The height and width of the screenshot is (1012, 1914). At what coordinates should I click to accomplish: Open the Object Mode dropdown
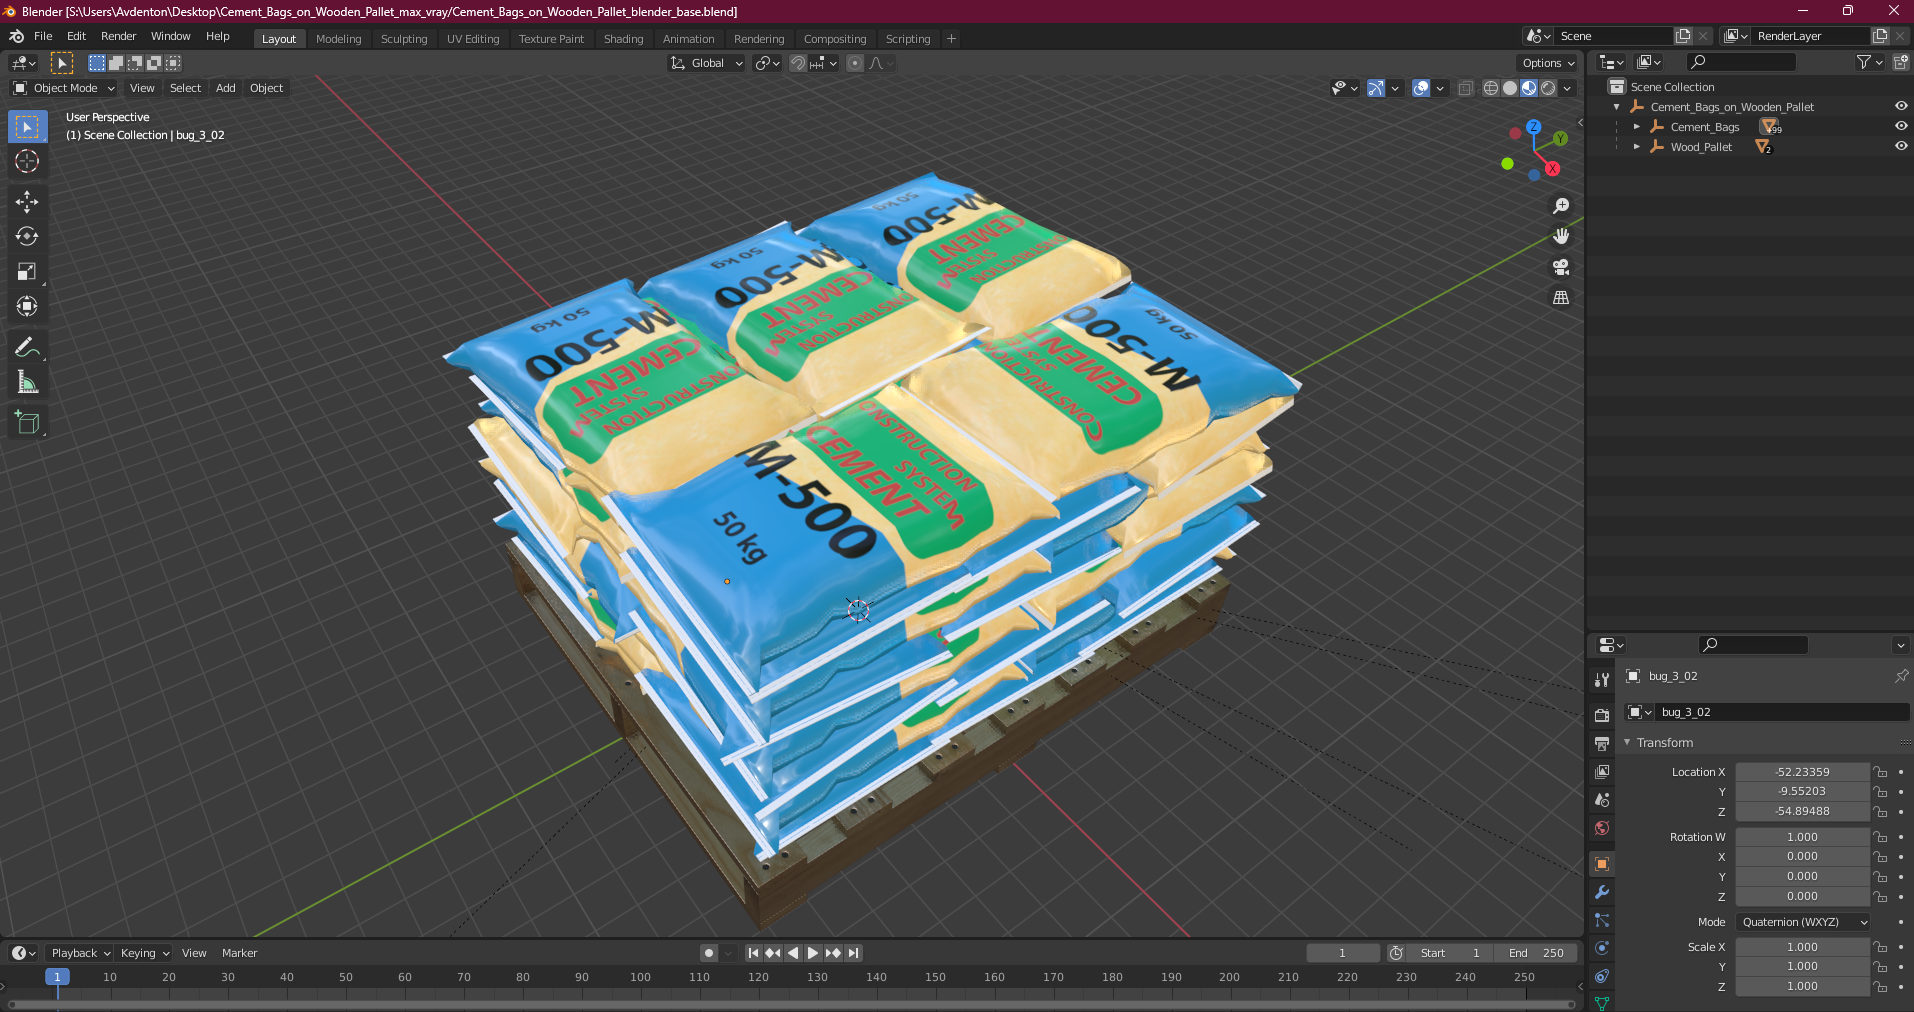click(64, 88)
